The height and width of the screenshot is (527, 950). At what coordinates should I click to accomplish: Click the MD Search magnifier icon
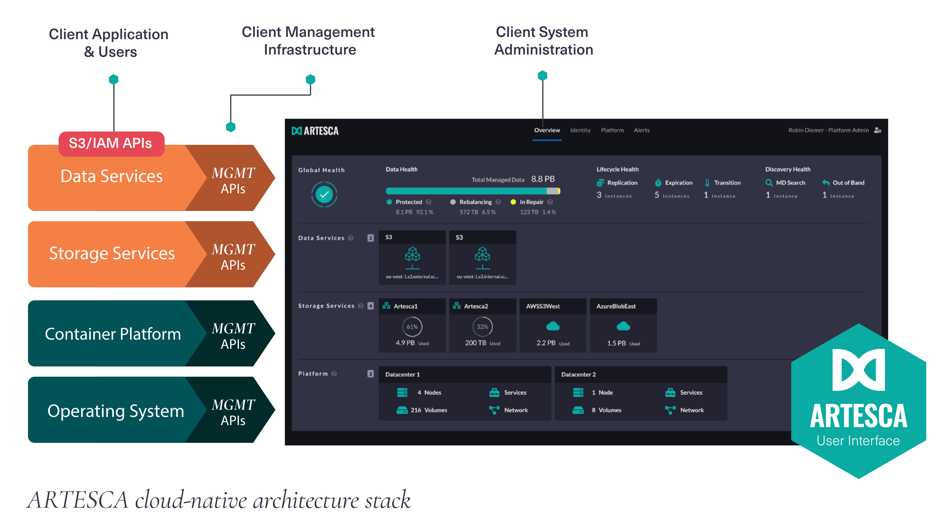[769, 182]
